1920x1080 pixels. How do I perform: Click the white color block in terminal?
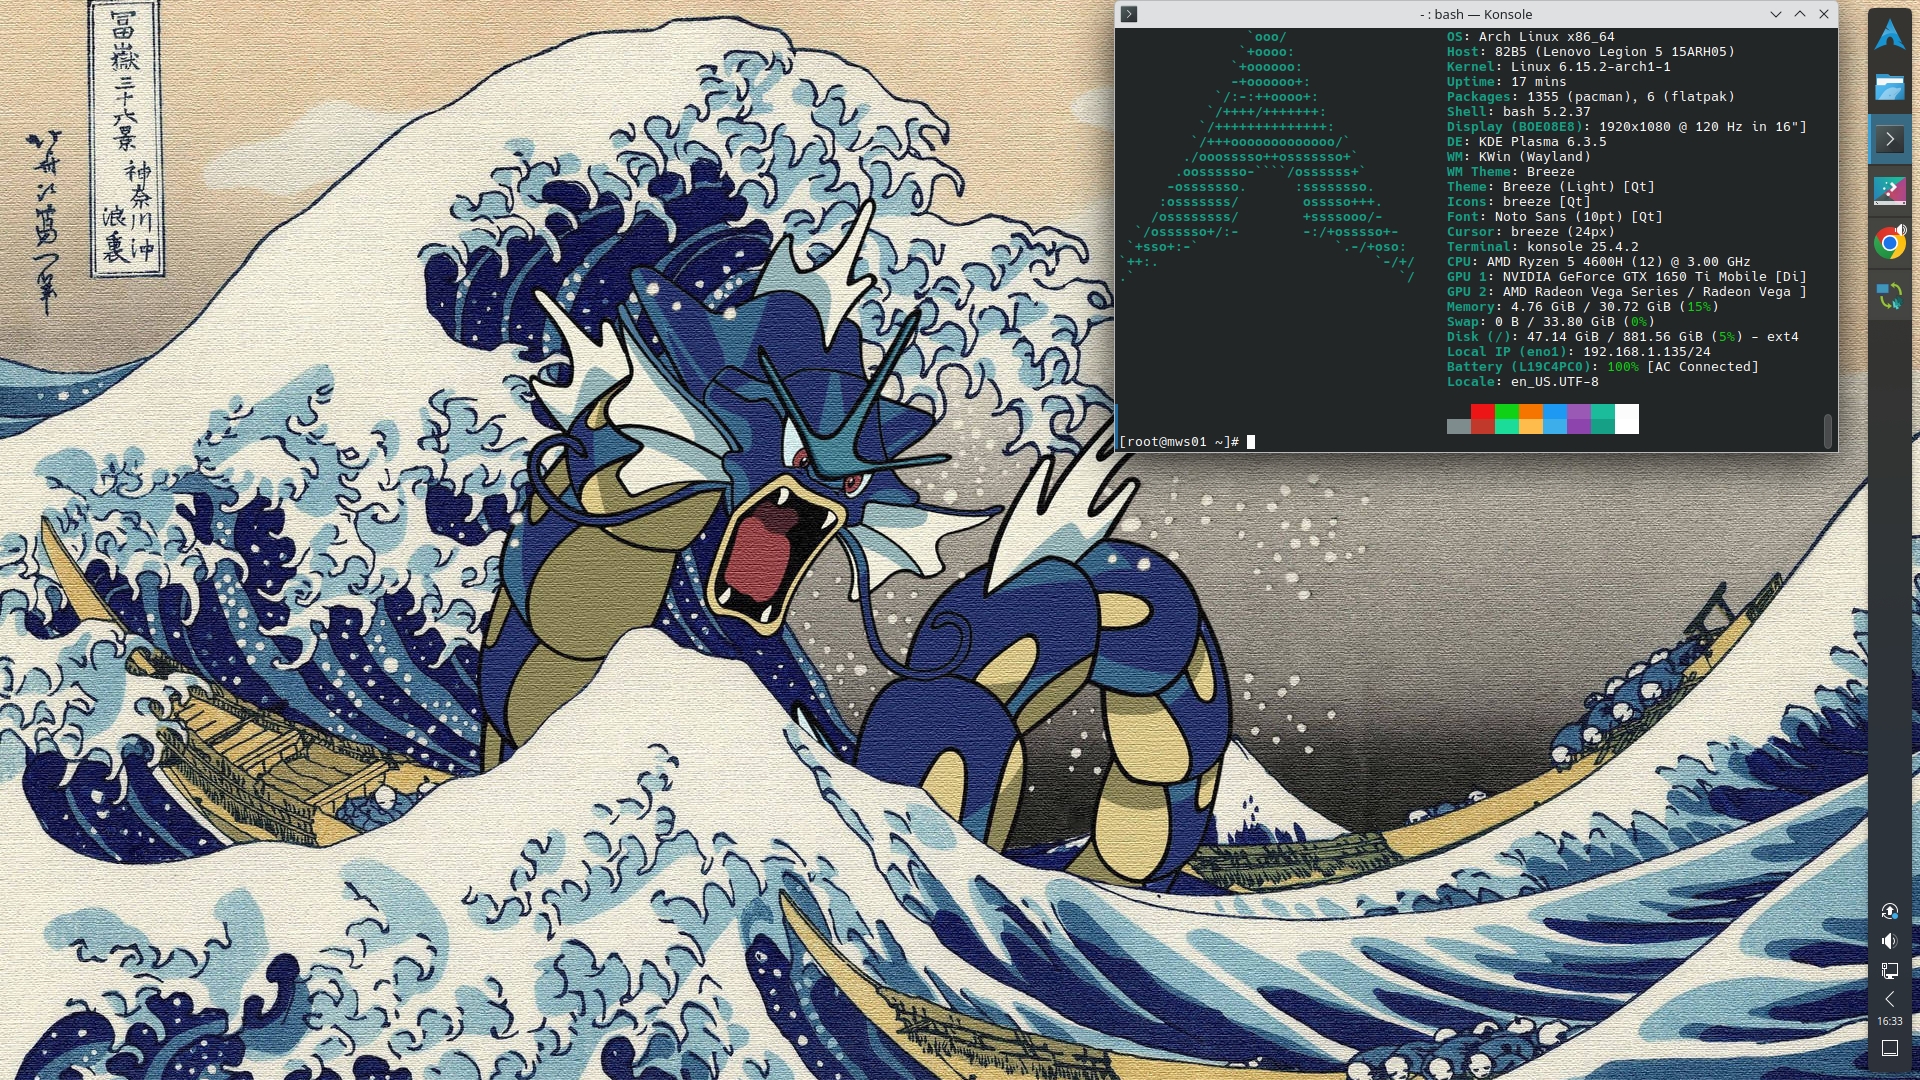click(x=1627, y=419)
